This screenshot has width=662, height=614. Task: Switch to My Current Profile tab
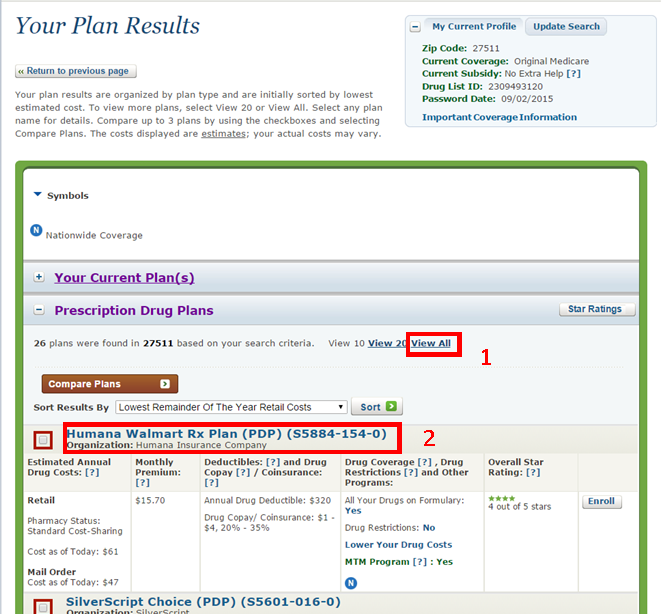coord(474,27)
